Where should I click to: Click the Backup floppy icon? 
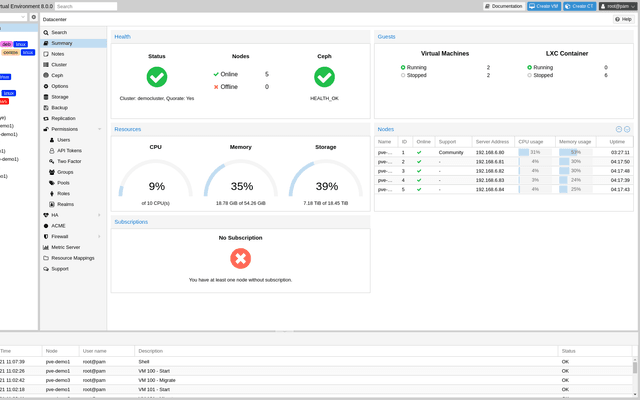[46, 108]
